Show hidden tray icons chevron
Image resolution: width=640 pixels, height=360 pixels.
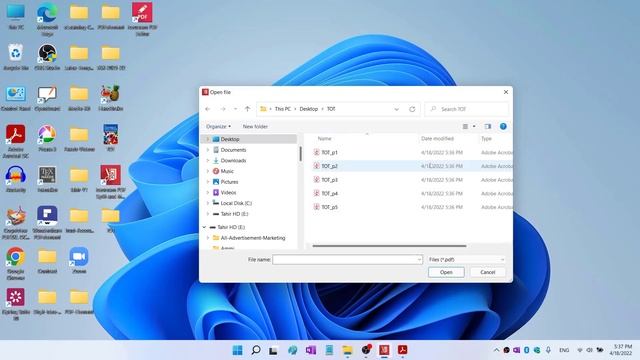tap(496, 350)
